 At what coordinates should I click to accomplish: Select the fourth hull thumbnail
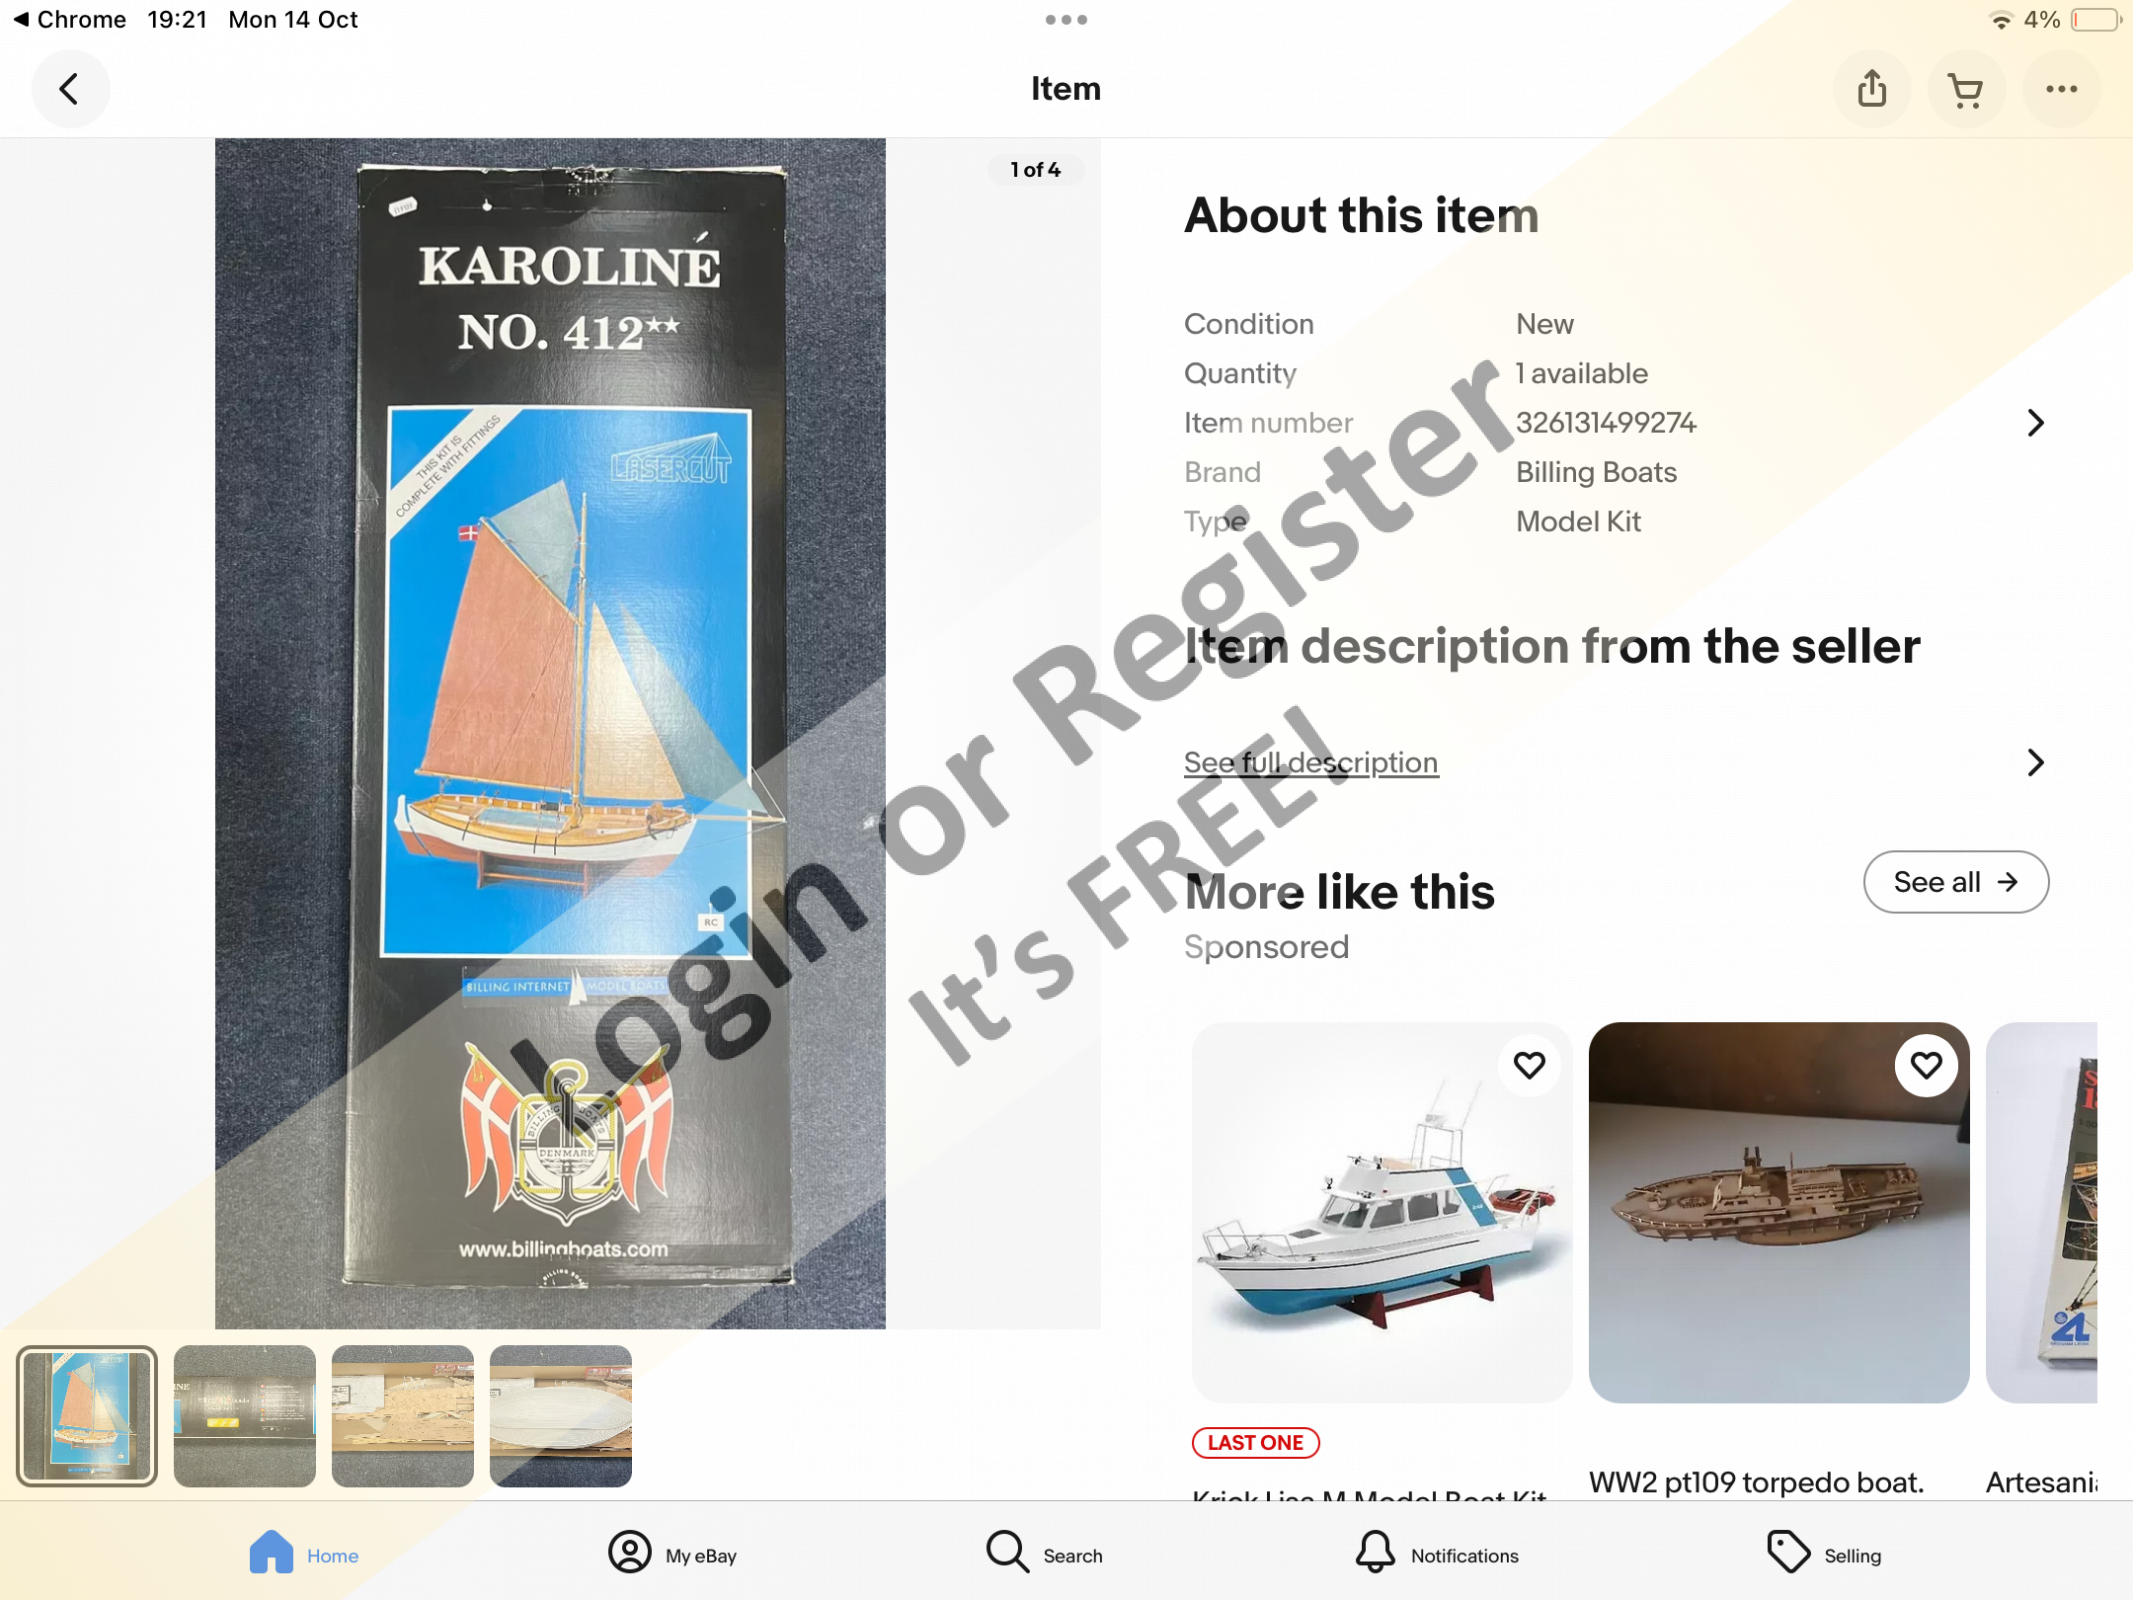[561, 1416]
